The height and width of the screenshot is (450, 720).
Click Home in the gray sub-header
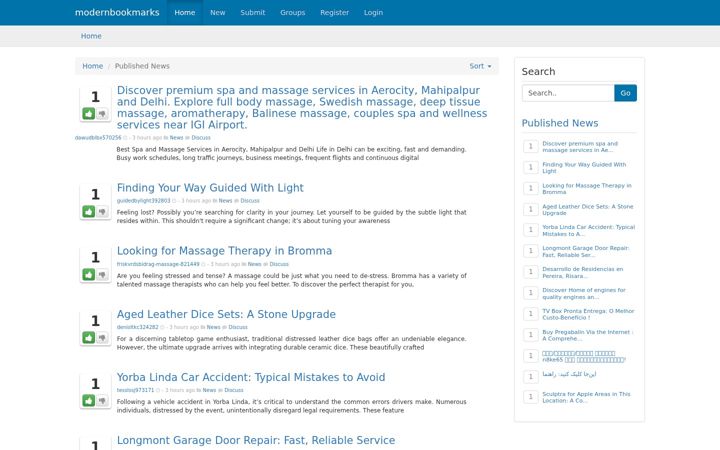[x=91, y=36]
